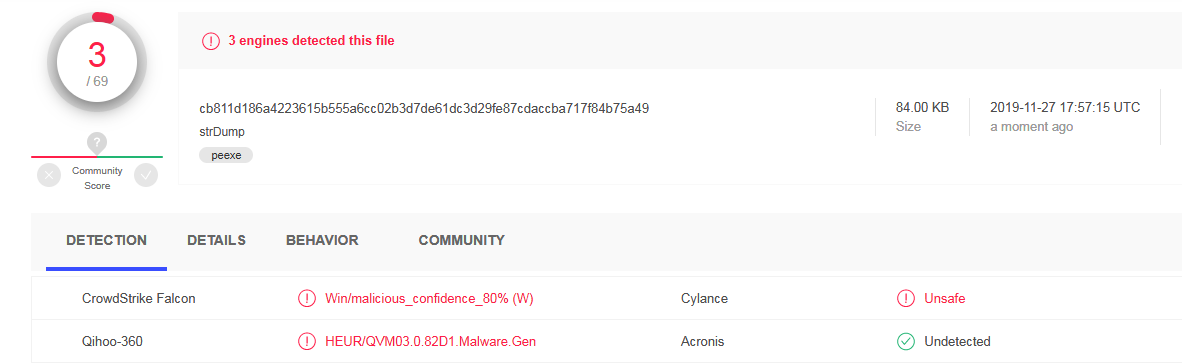Switch to the BEHAVIOR tab
Screen dimensions: 1182x363
pos(322,241)
